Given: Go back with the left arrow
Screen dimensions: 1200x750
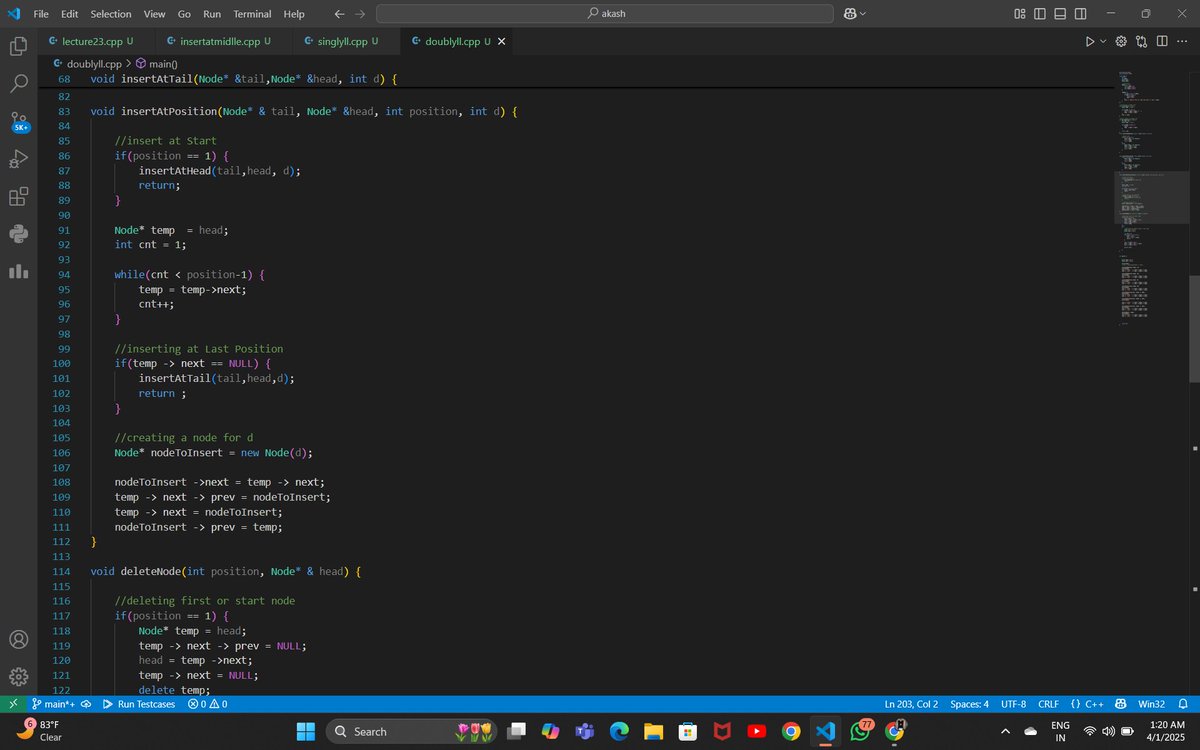Looking at the screenshot, I should coord(338,14).
